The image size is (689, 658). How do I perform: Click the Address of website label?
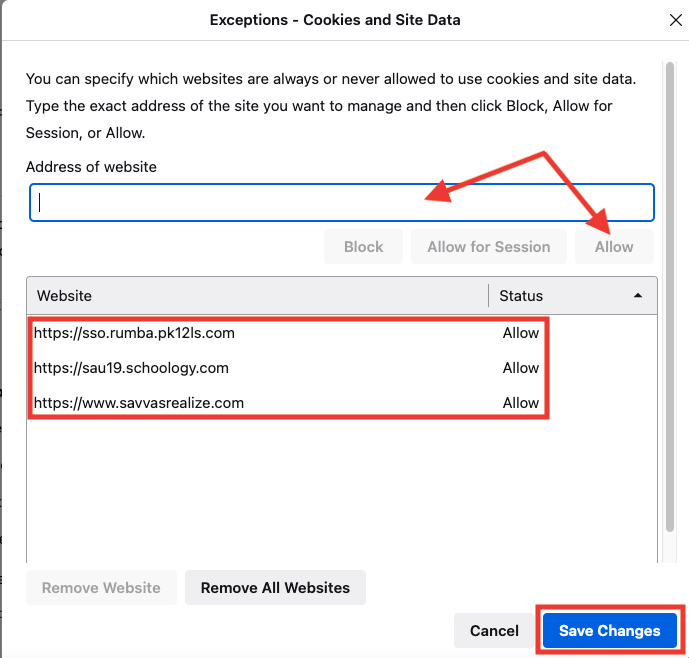91,167
